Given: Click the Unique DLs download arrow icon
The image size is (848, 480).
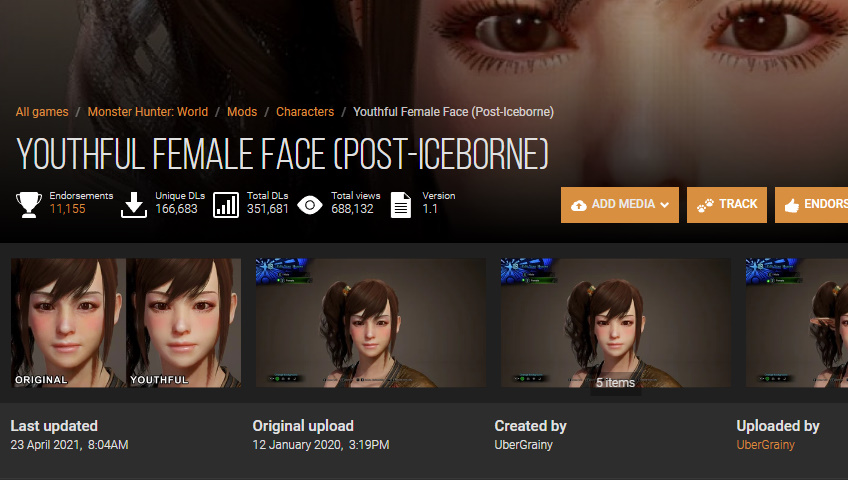Looking at the screenshot, I should [x=134, y=205].
